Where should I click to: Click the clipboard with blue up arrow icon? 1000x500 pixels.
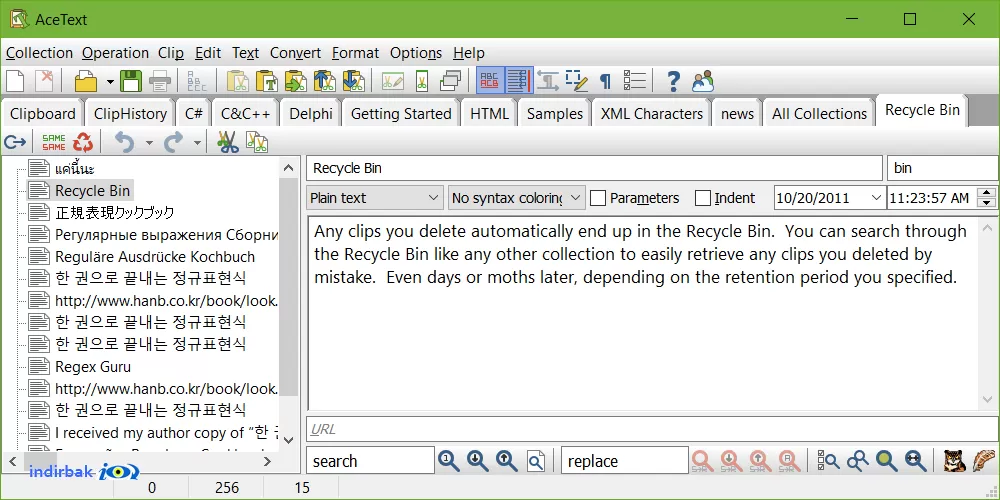coord(324,81)
